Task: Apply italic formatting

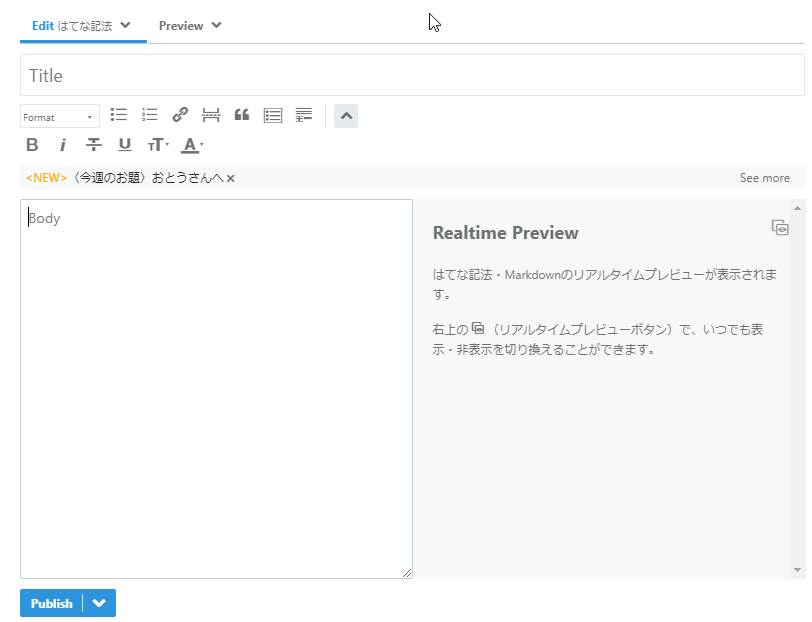Action: [63, 145]
